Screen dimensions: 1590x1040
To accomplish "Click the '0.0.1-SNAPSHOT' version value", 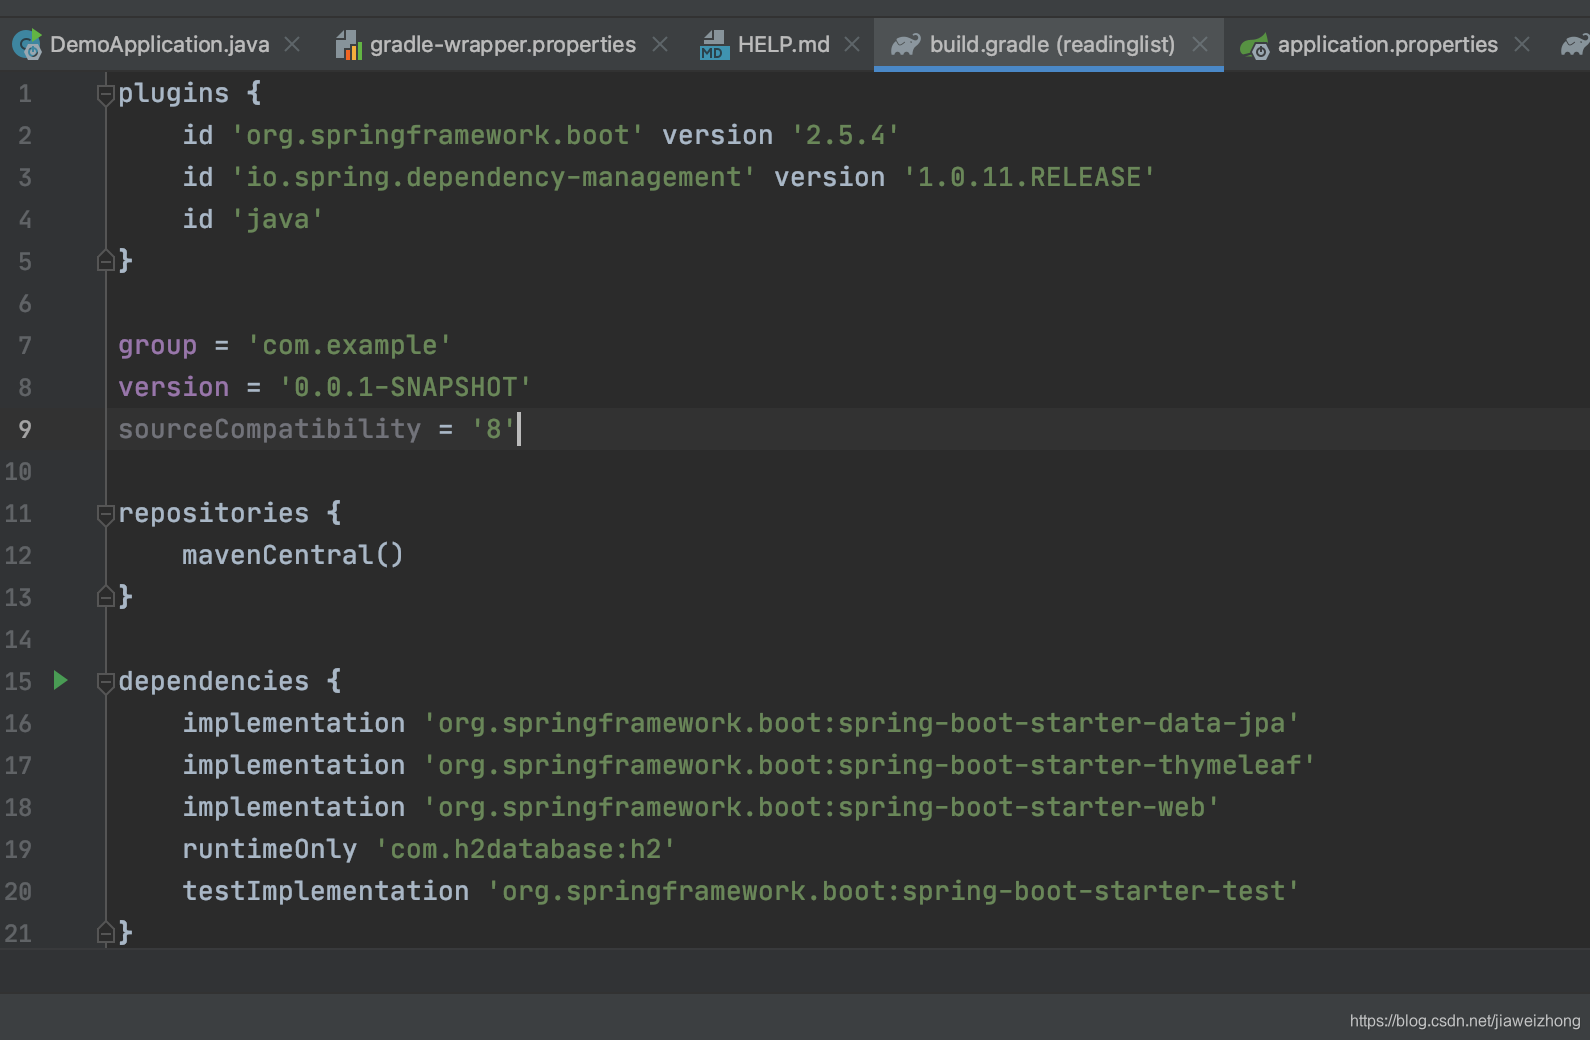I will 406,387.
